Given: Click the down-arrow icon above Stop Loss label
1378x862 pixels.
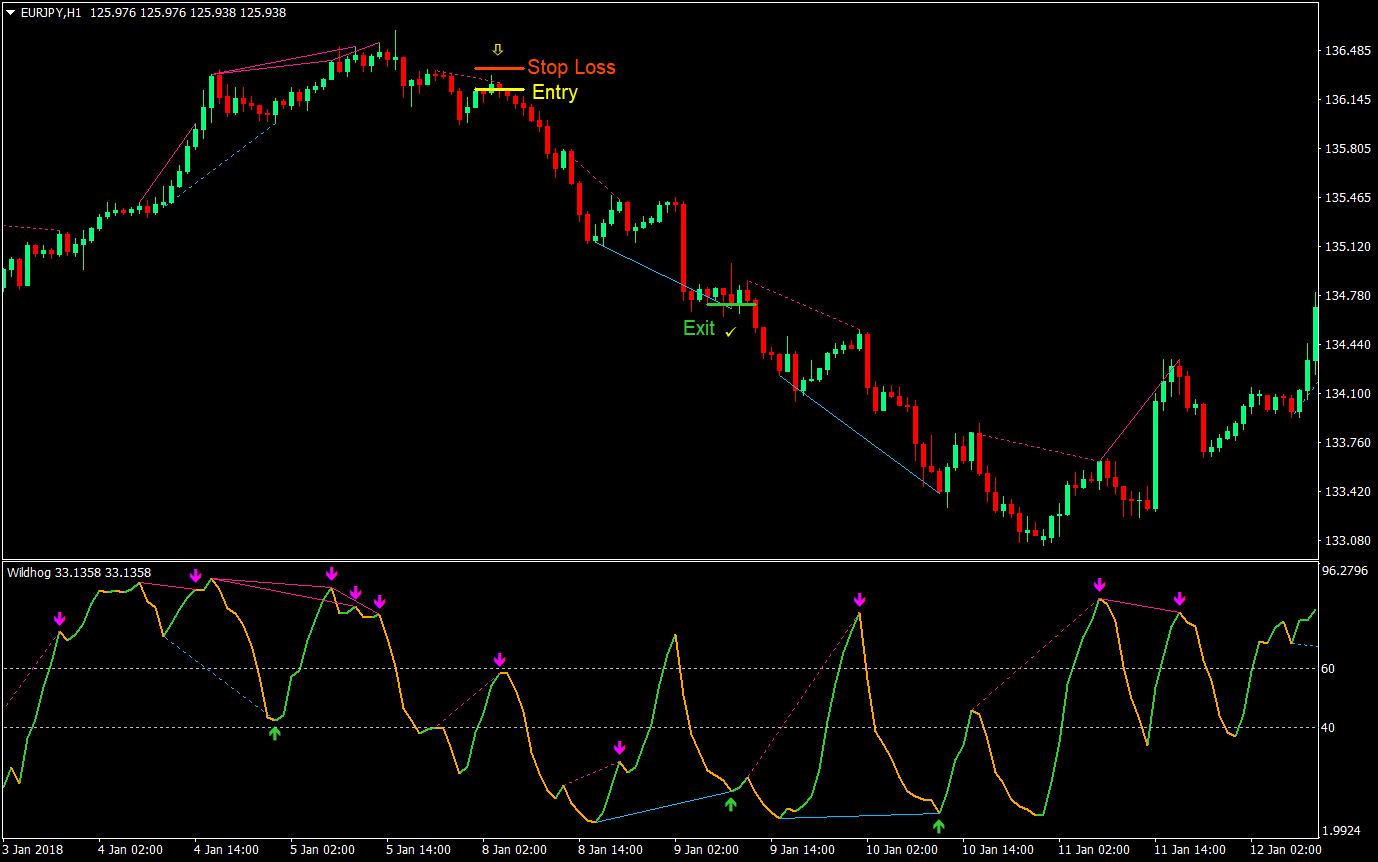Looking at the screenshot, I should (497, 48).
